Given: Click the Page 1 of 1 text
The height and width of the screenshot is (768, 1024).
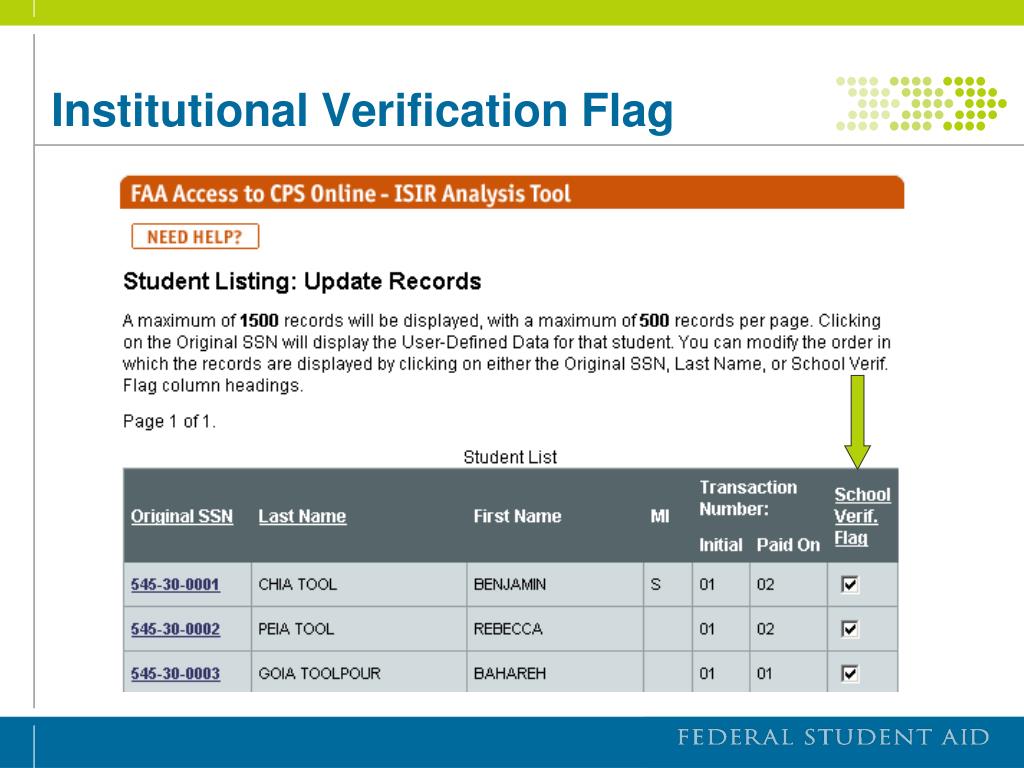Looking at the screenshot, I should (168, 421).
